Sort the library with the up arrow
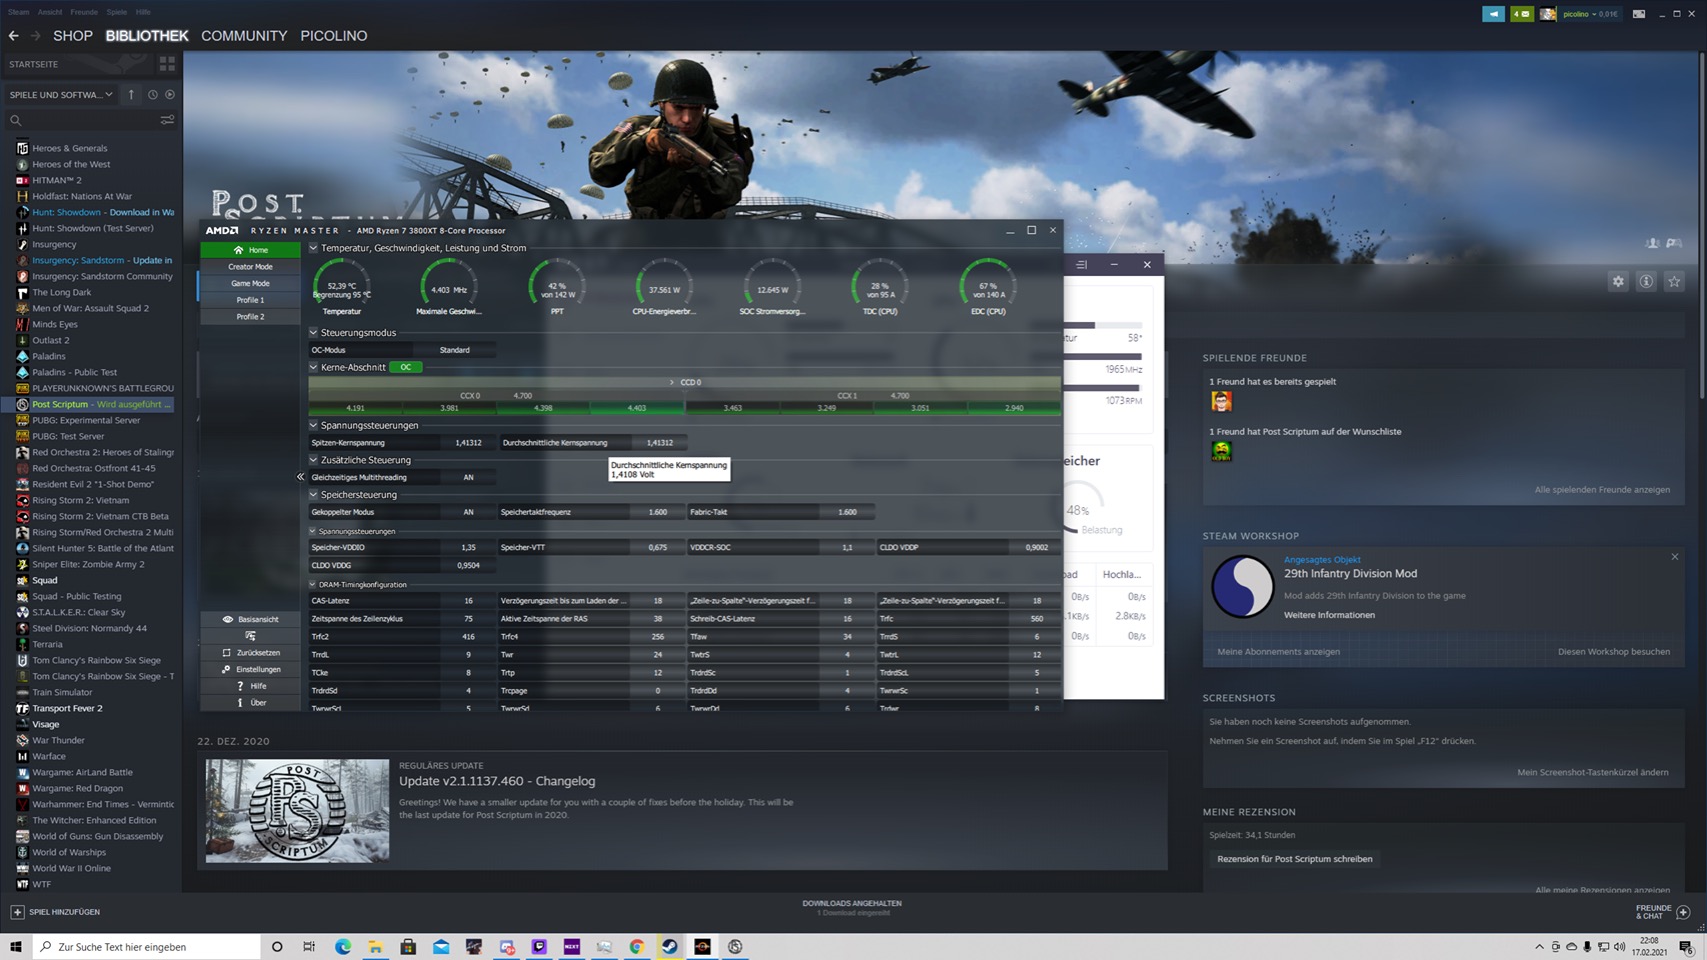The height and width of the screenshot is (960, 1707). point(131,95)
